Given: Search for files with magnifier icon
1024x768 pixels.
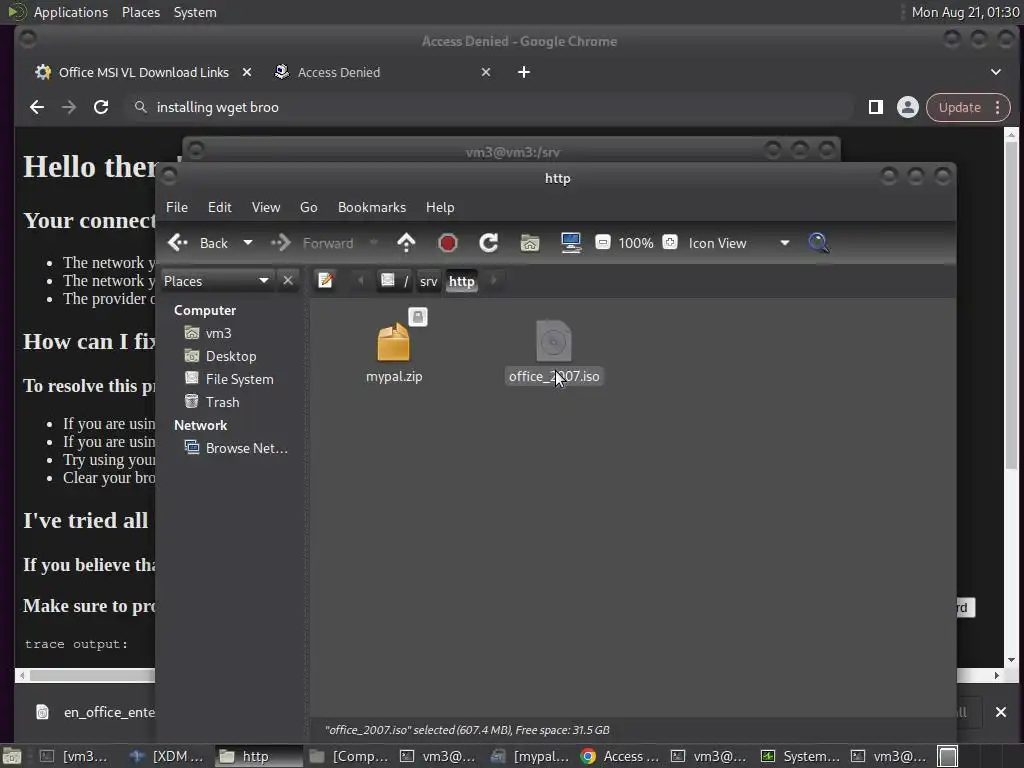Looking at the screenshot, I should point(818,243).
